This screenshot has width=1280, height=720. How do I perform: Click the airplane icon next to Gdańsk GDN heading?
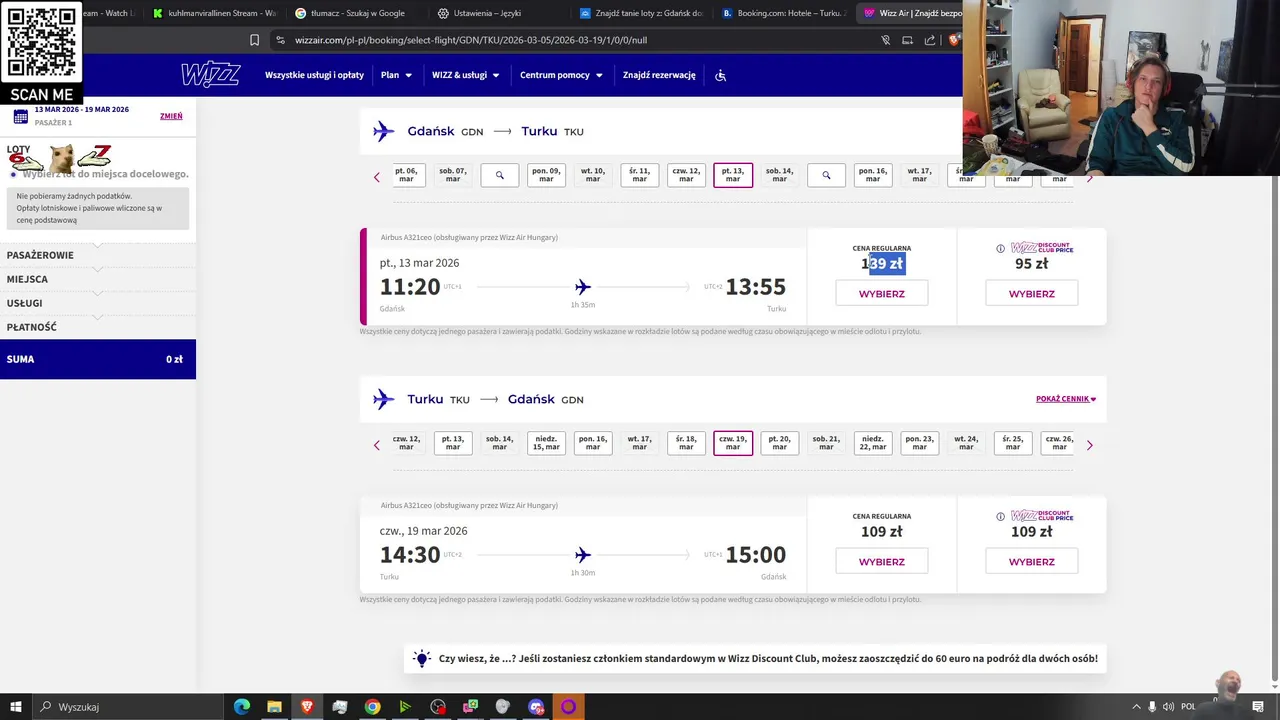(x=383, y=131)
